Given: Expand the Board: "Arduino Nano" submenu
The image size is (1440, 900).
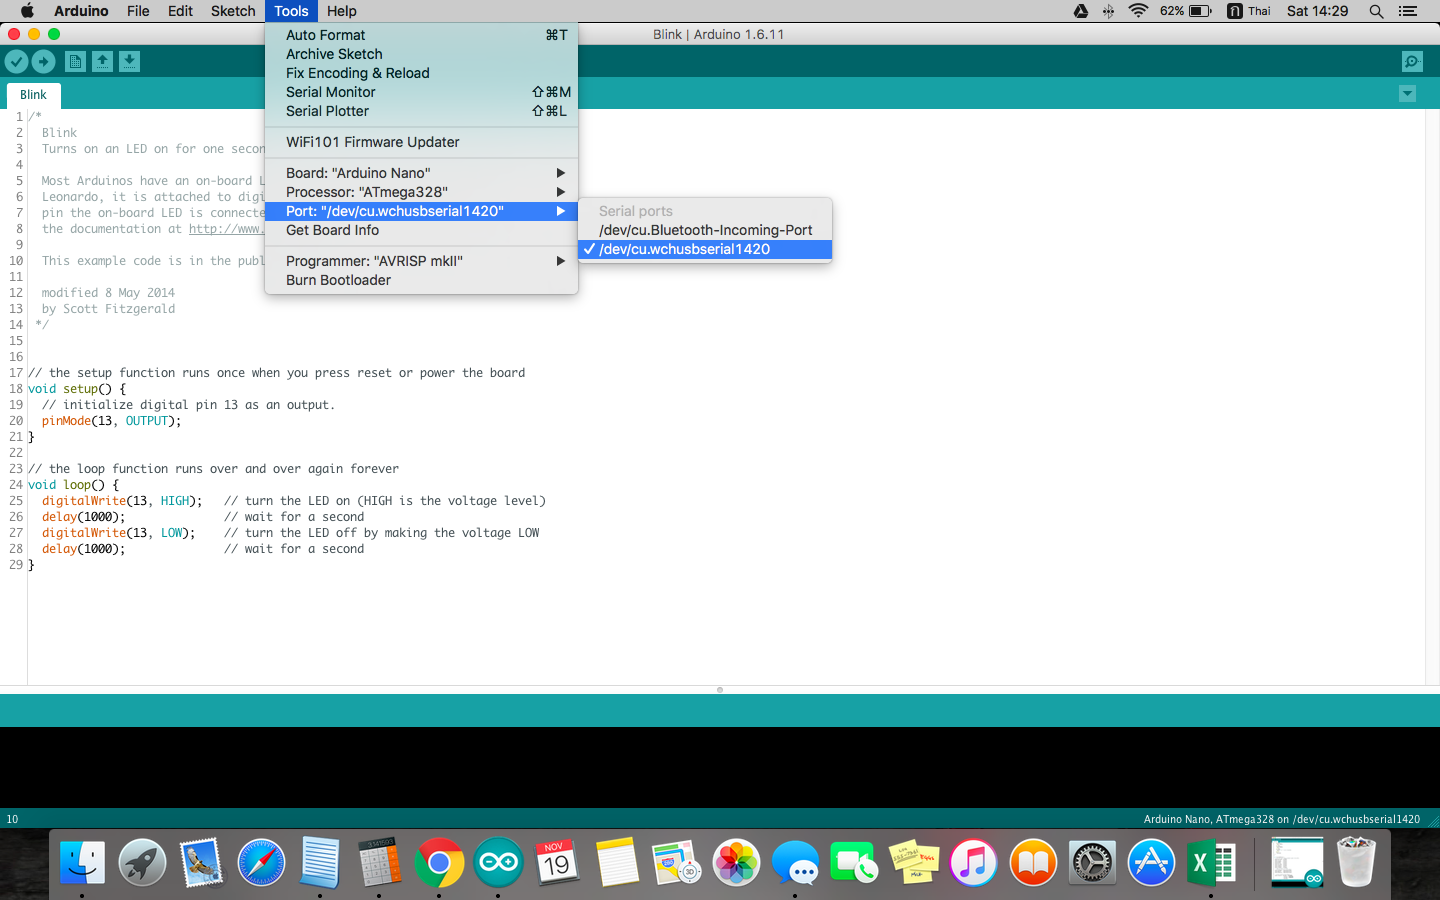Looking at the screenshot, I should pyautogui.click(x=421, y=173).
